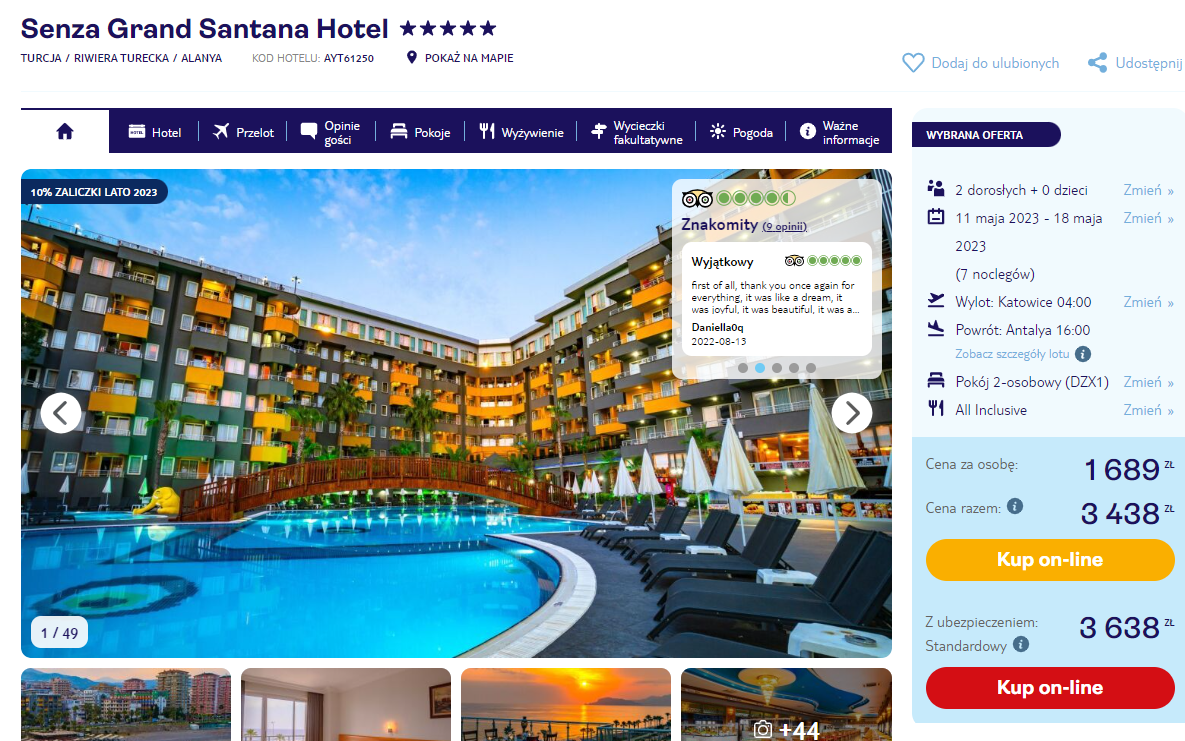
Task: Click the map pin Pokaż na mapie
Action: click(x=411, y=57)
